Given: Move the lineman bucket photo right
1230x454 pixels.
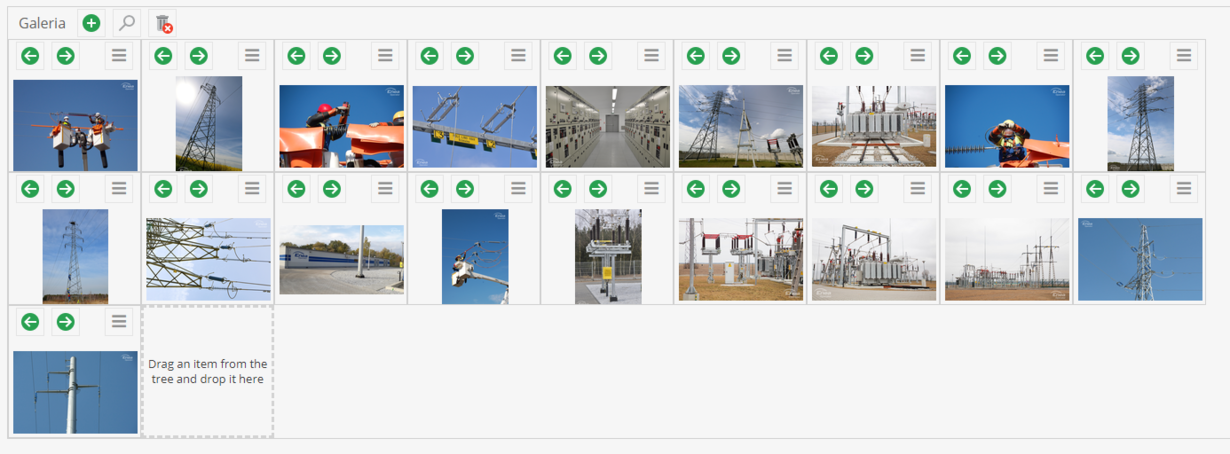Looking at the screenshot, I should (65, 56).
